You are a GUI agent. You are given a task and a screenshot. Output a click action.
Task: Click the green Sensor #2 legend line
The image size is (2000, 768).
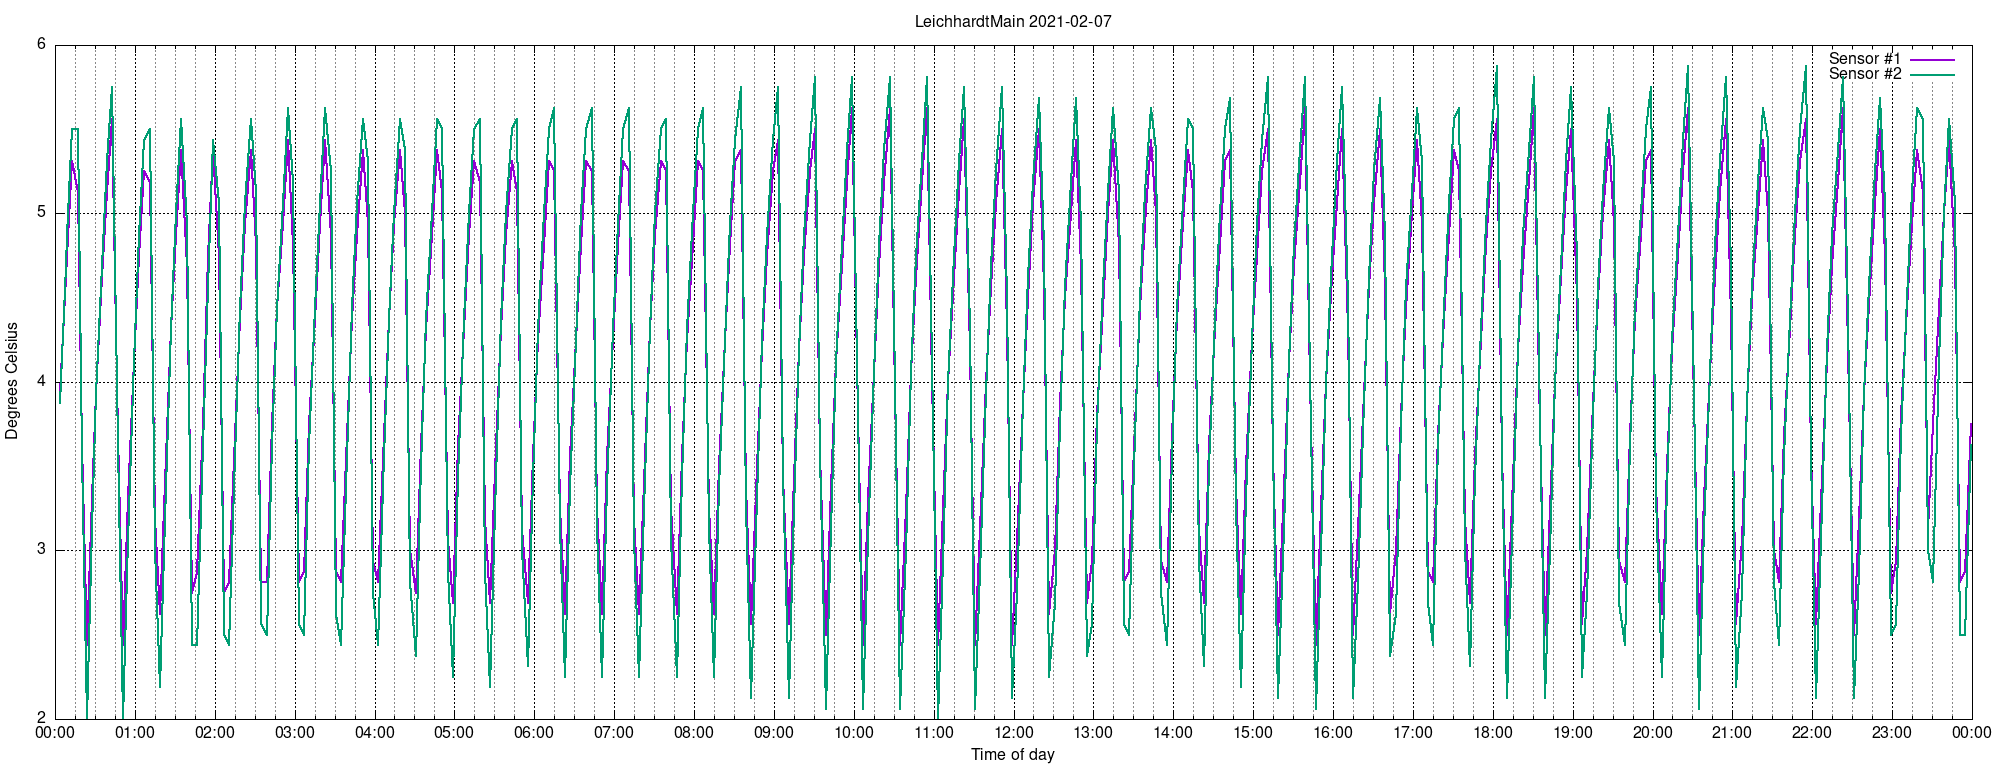[1932, 75]
